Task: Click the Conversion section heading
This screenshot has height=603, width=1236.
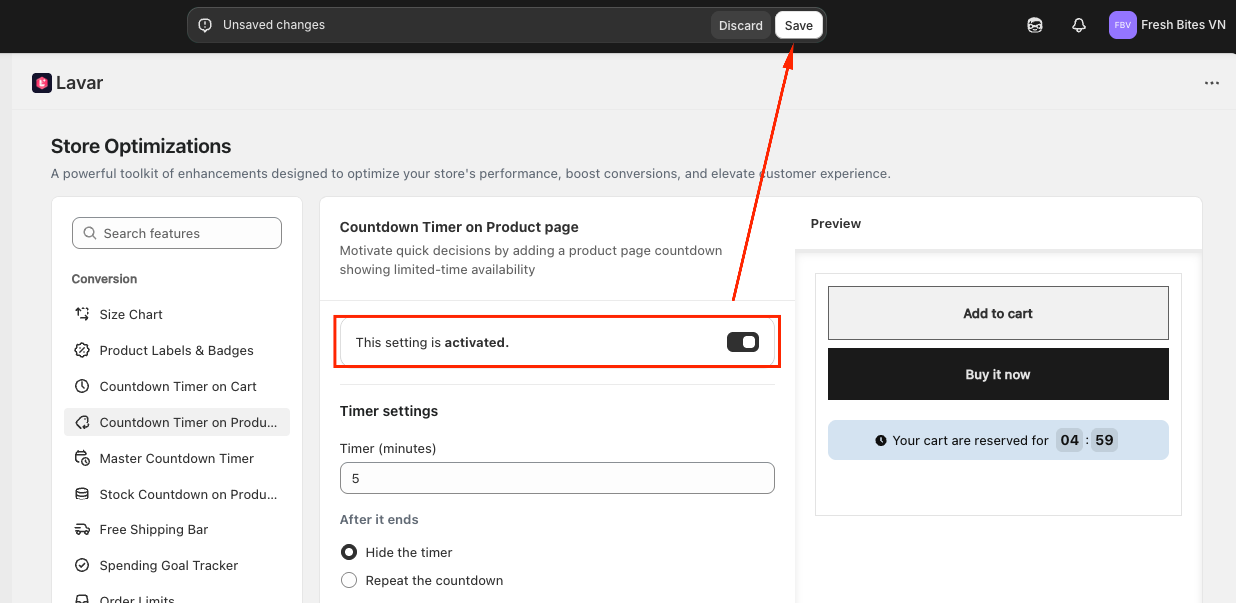Action: coord(105,279)
